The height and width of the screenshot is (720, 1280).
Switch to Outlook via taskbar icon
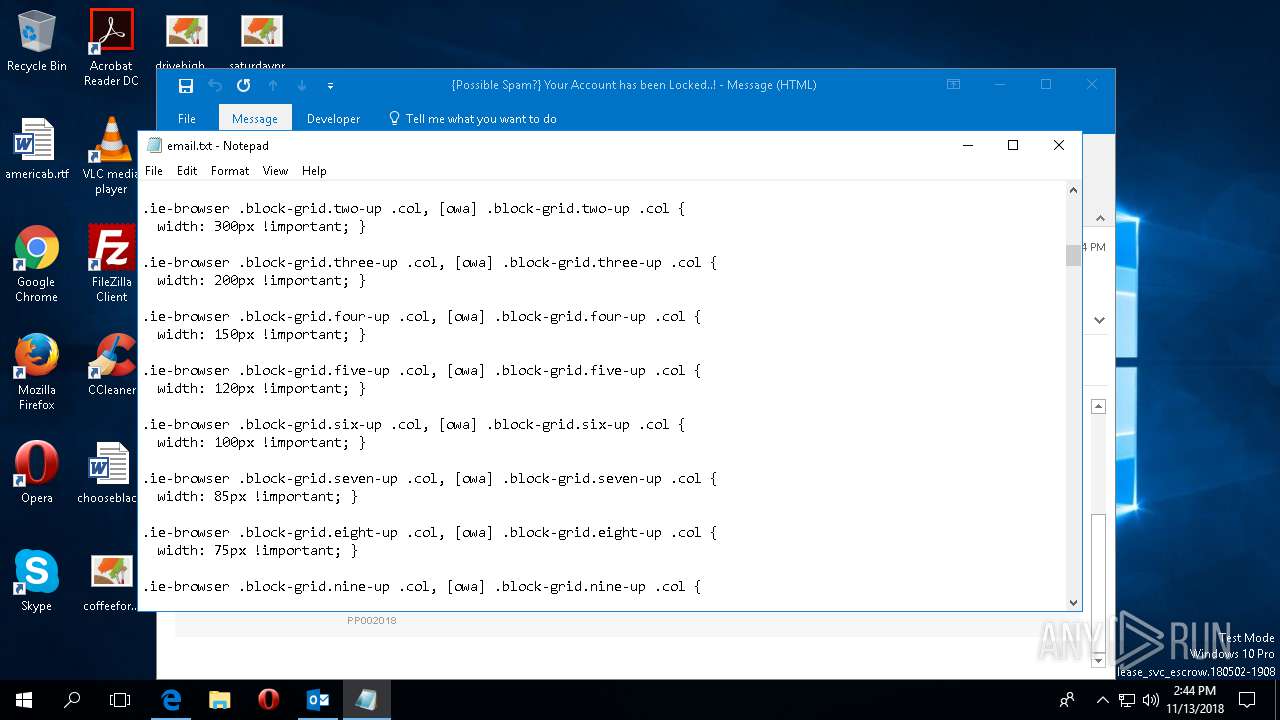[317, 700]
